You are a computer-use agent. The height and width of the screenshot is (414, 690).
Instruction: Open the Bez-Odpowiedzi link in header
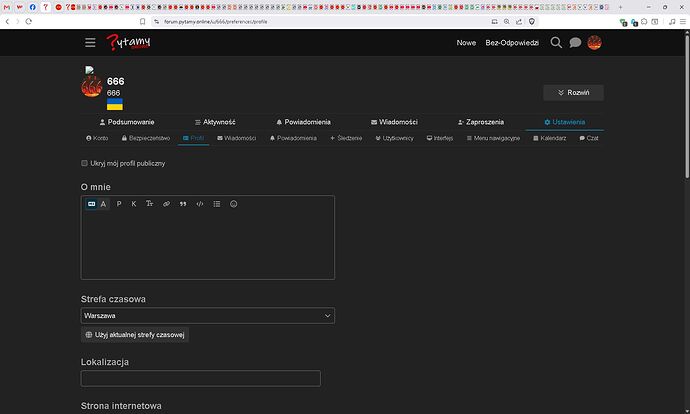tap(512, 43)
